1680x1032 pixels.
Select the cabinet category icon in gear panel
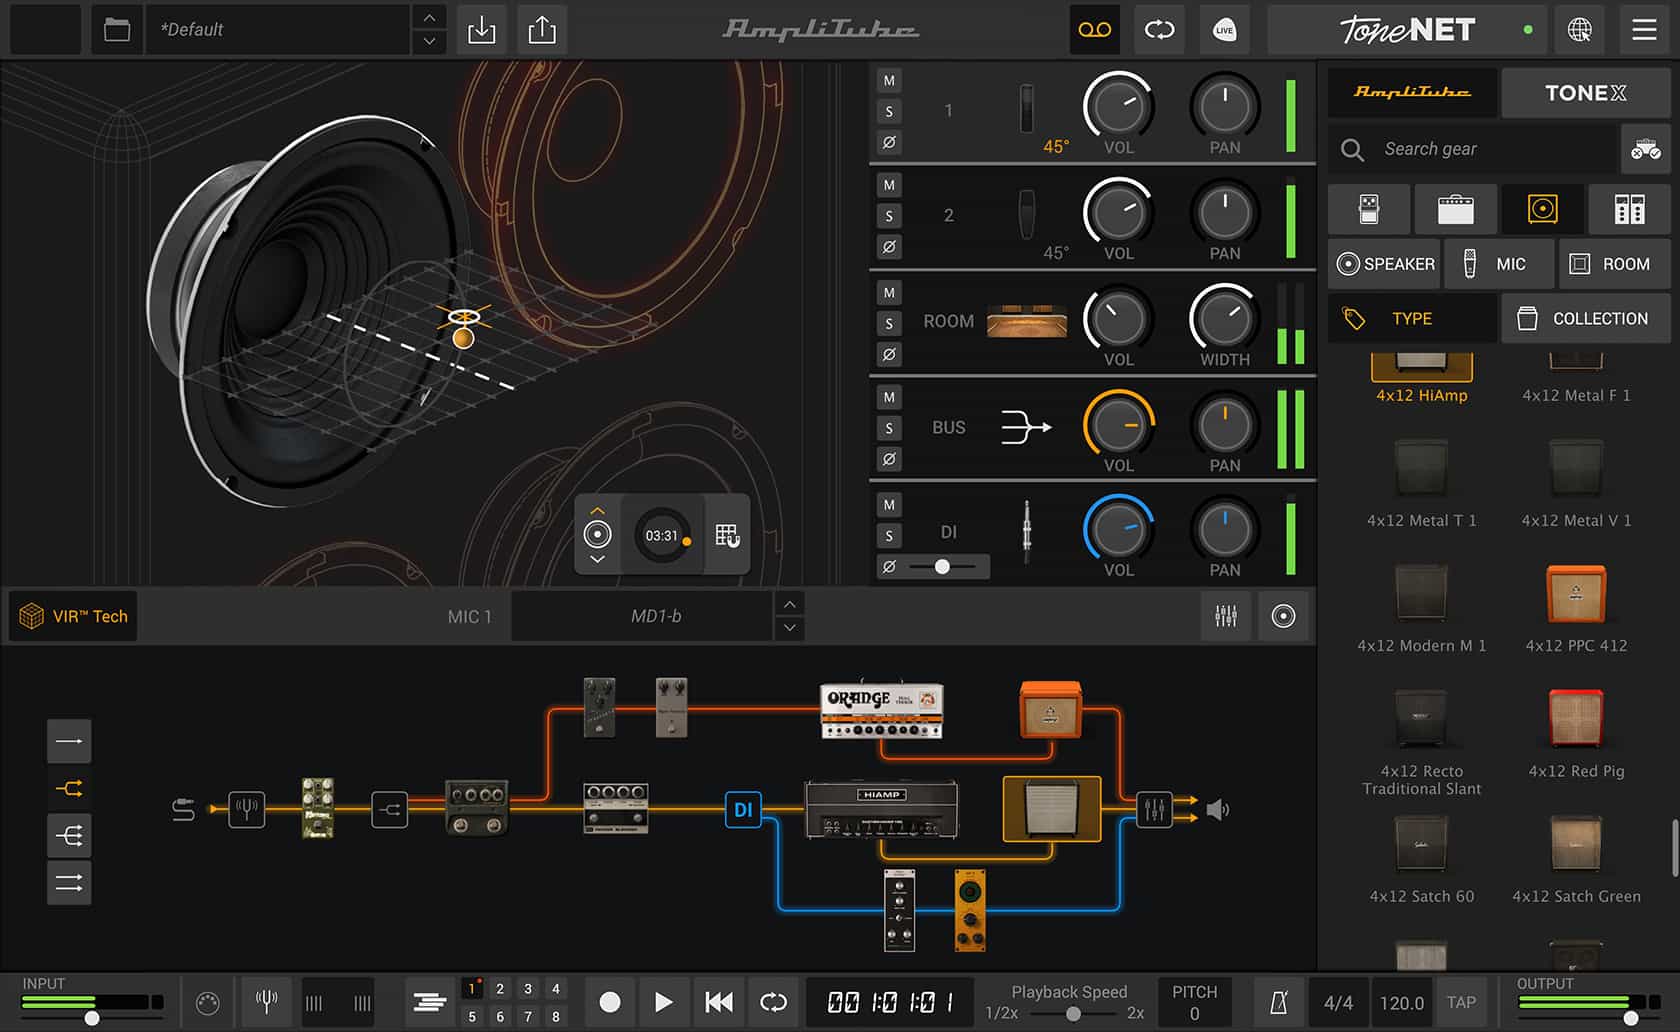click(x=1541, y=209)
